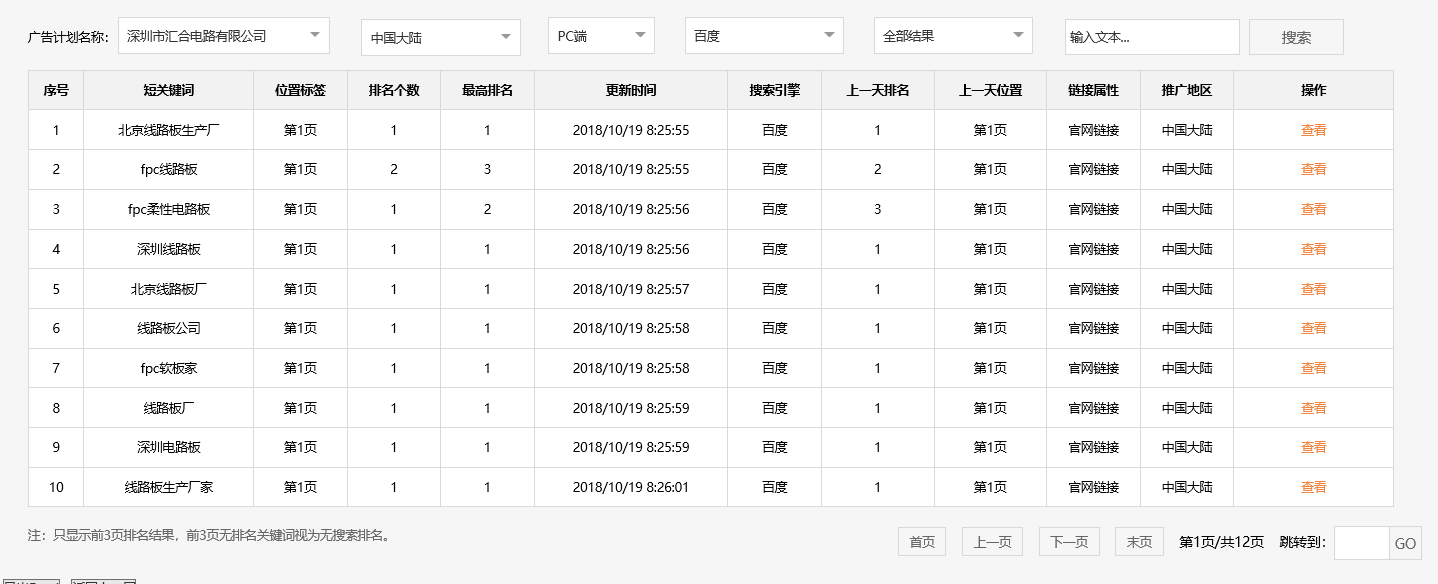The image size is (1438, 584).
Task: Click 查看 for fpc软板家
Action: pyautogui.click(x=1313, y=368)
